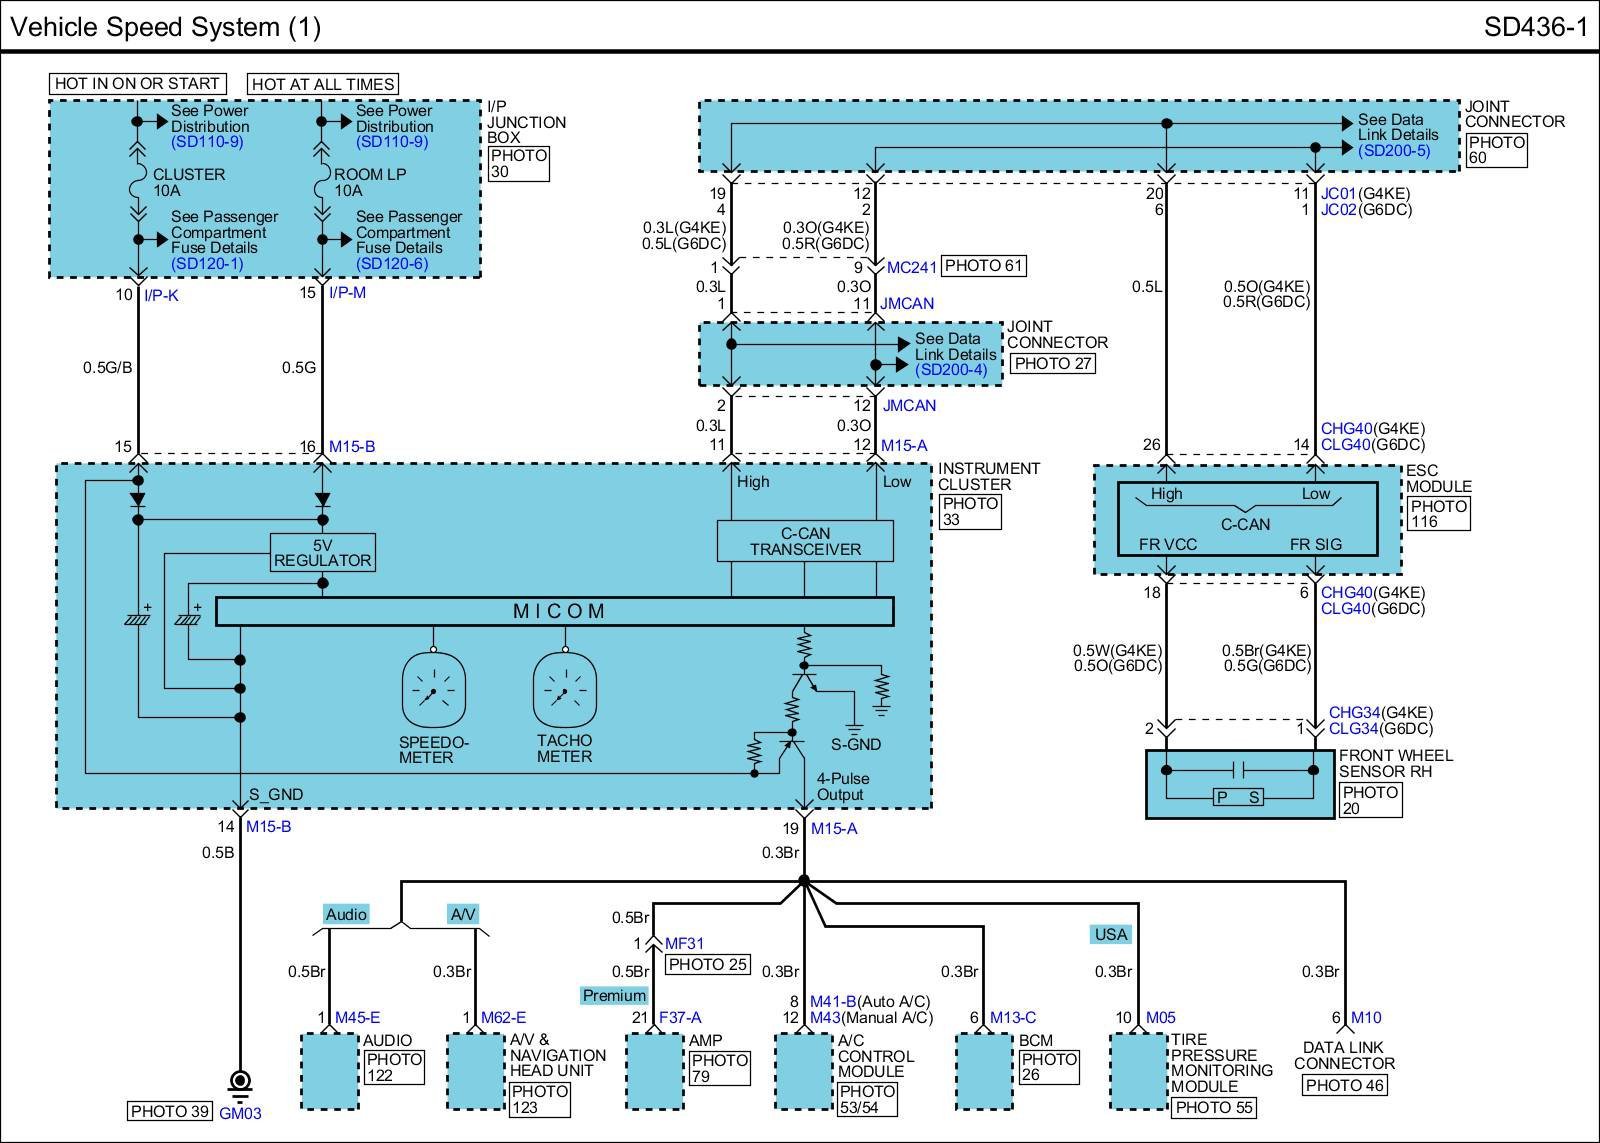Viewport: 1600px width, 1143px height.
Task: Click the BCM module dashed box
Action: [x=985, y=1071]
